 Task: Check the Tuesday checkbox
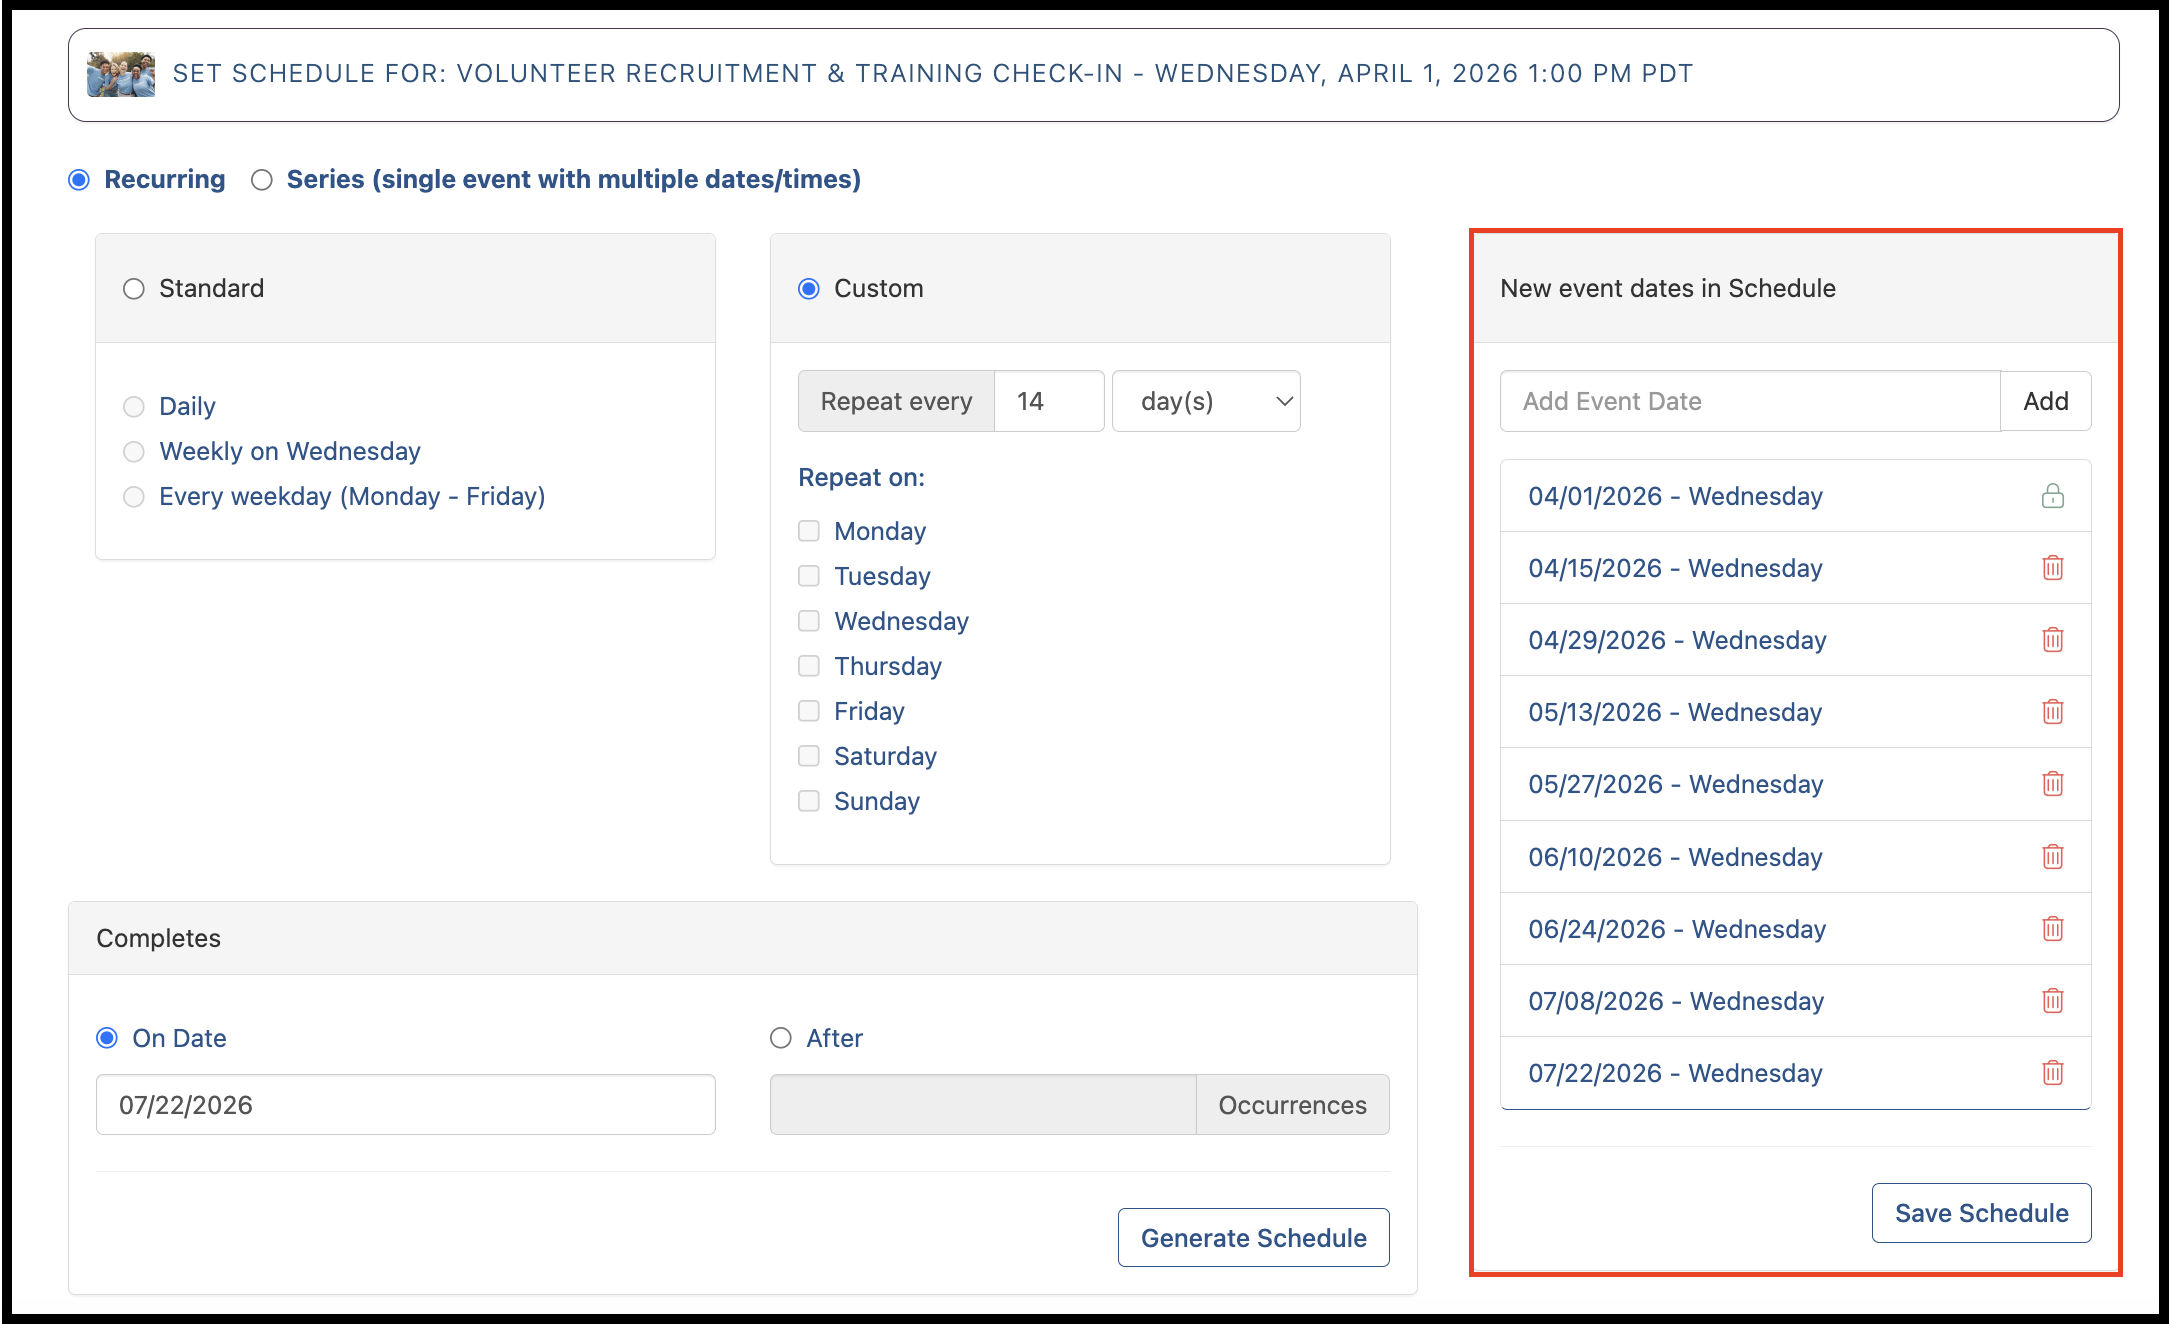(809, 576)
